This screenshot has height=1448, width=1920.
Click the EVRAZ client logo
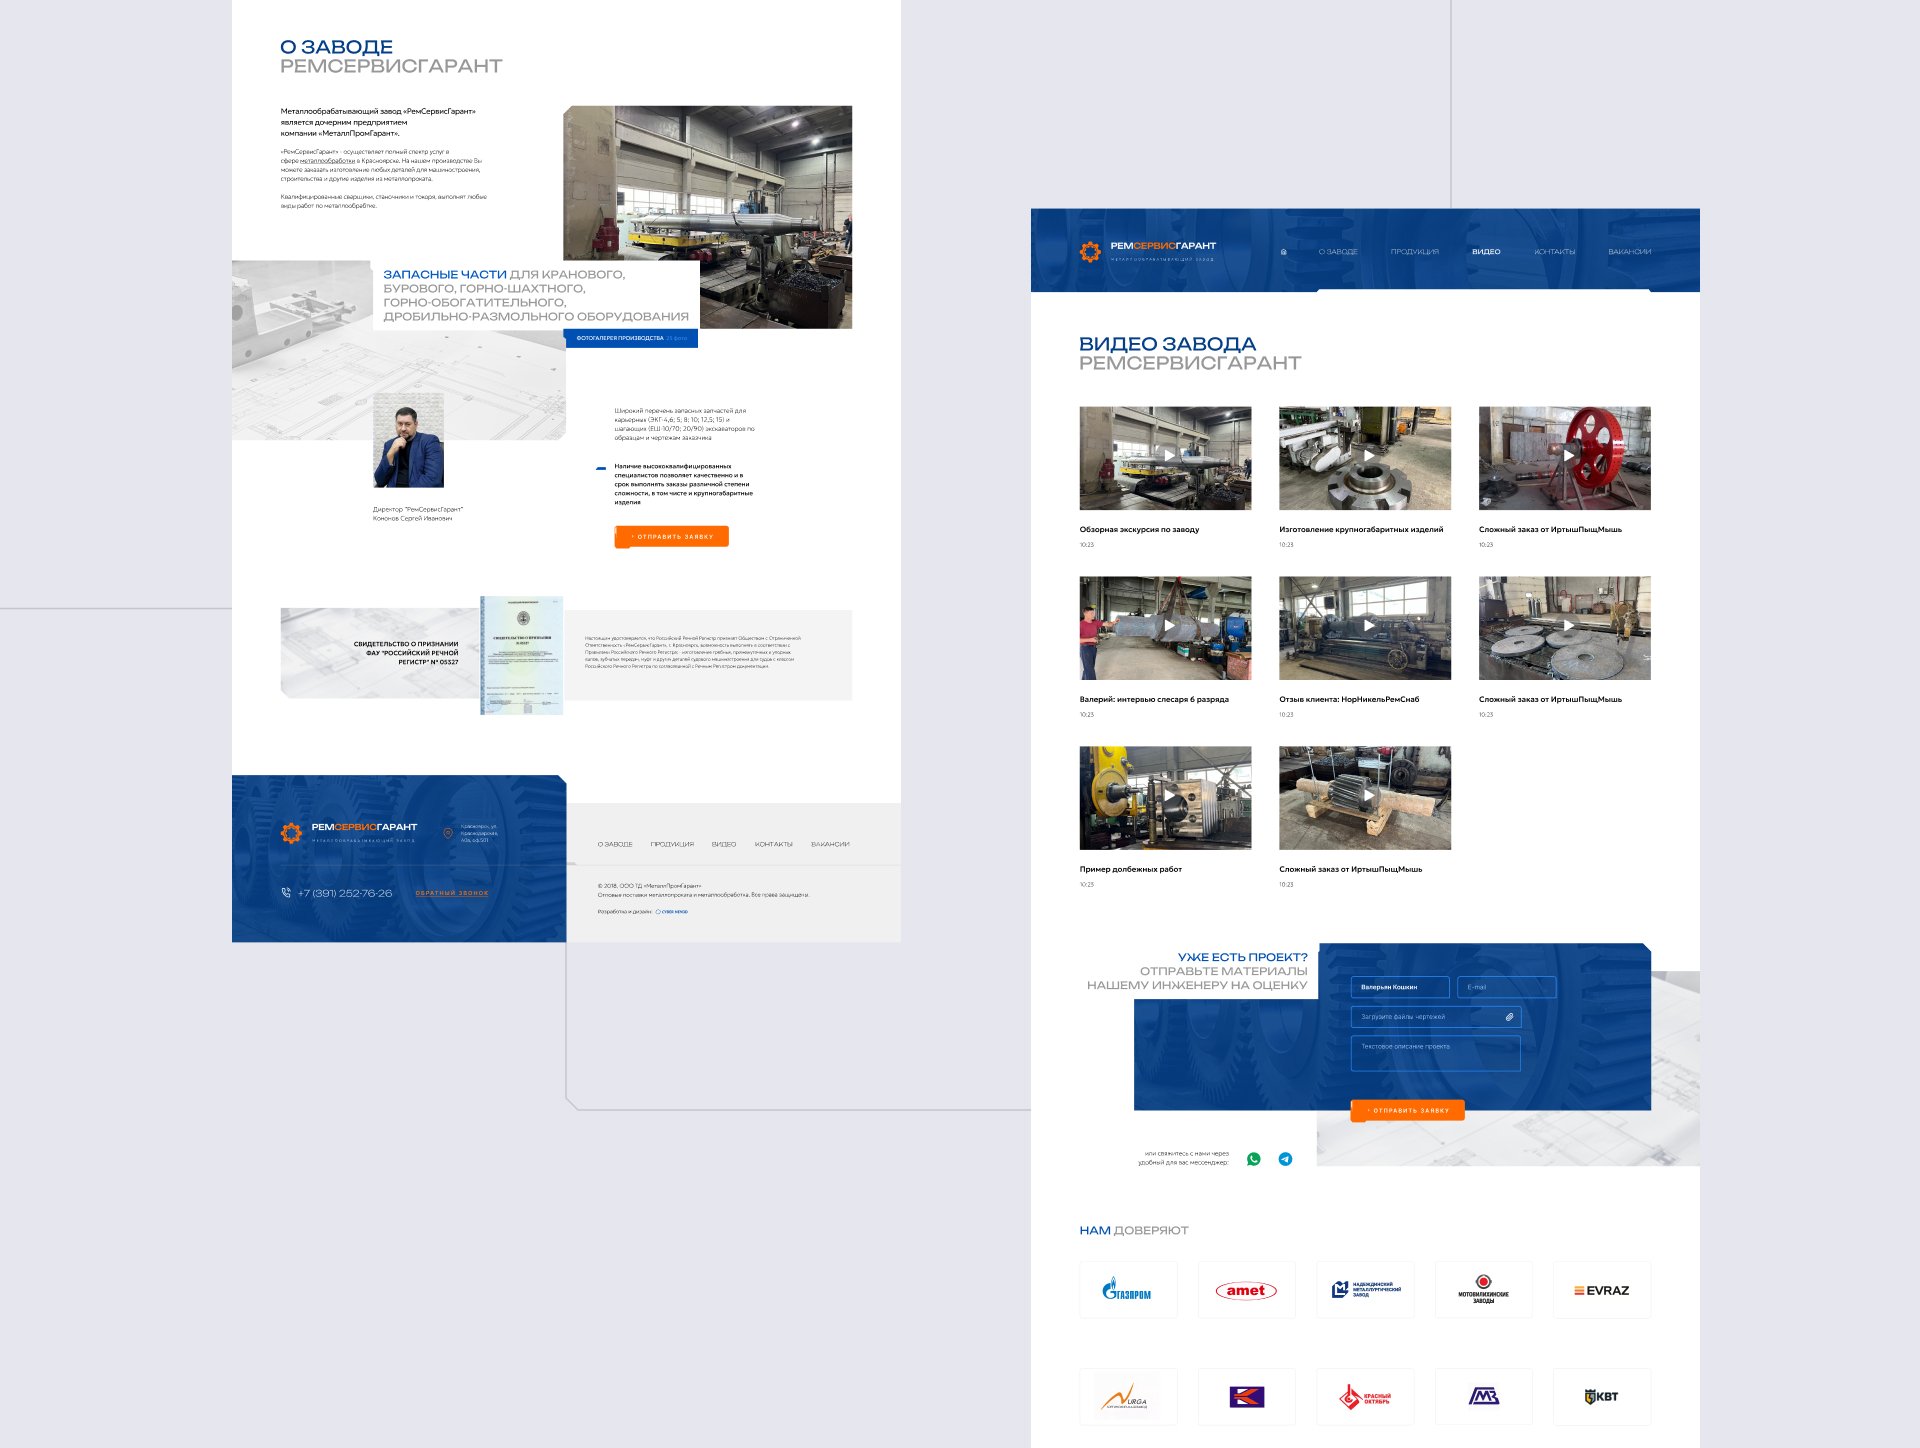pyautogui.click(x=1601, y=1291)
